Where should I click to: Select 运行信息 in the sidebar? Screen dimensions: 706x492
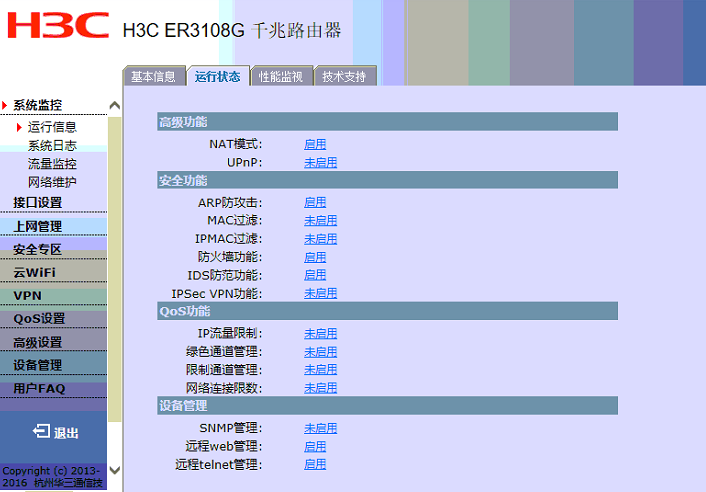[52, 127]
